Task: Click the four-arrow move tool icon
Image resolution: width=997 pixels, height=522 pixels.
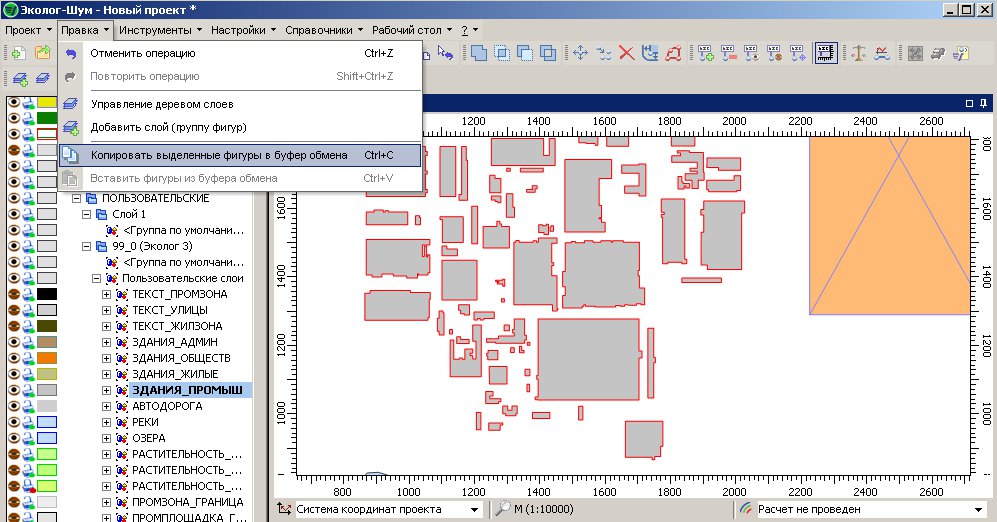Action: tap(580, 53)
